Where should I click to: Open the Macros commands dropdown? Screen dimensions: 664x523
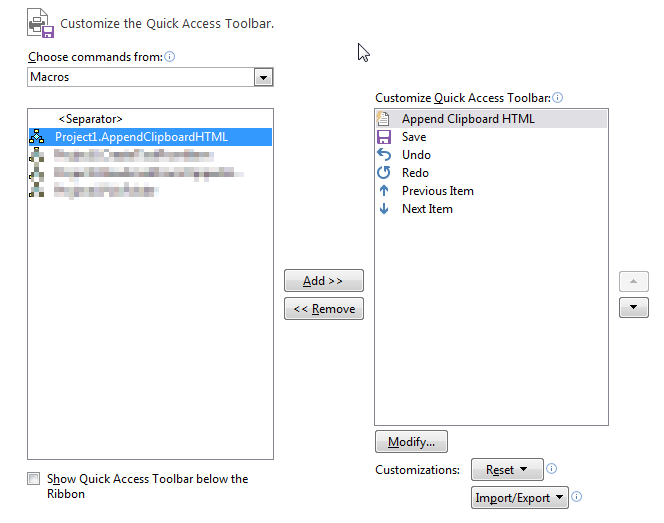[263, 77]
